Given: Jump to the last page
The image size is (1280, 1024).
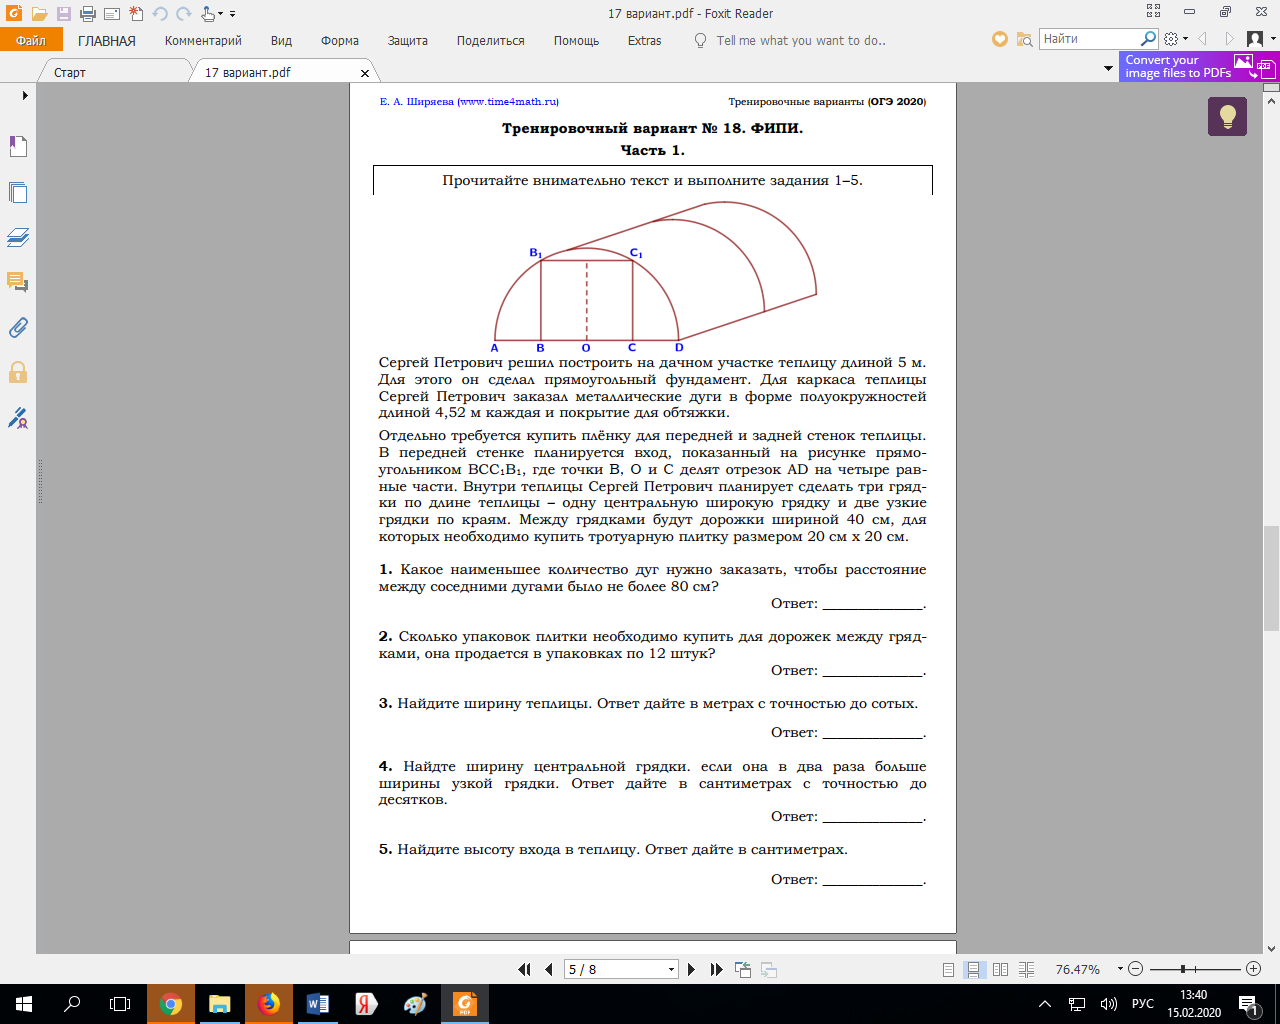Looking at the screenshot, I should pyautogui.click(x=716, y=969).
